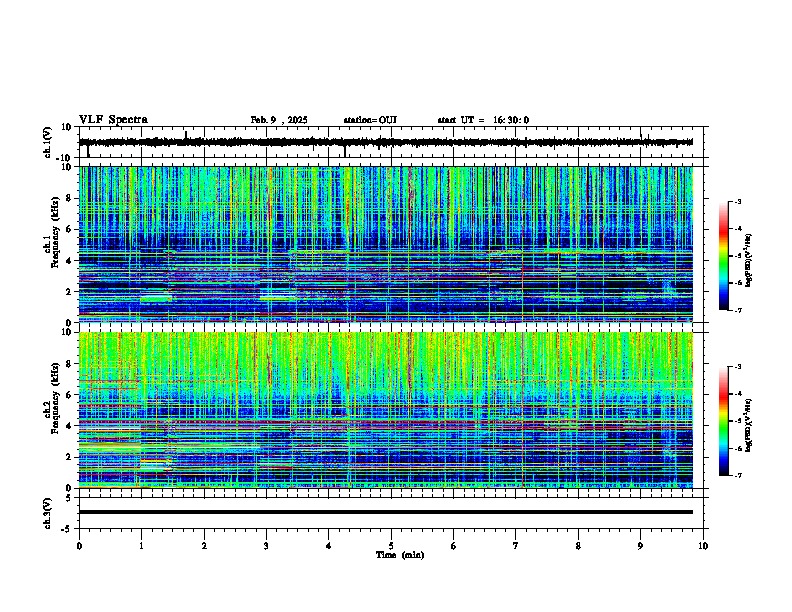
Task: Click the time axis tick label "6"
Action: coord(453,546)
